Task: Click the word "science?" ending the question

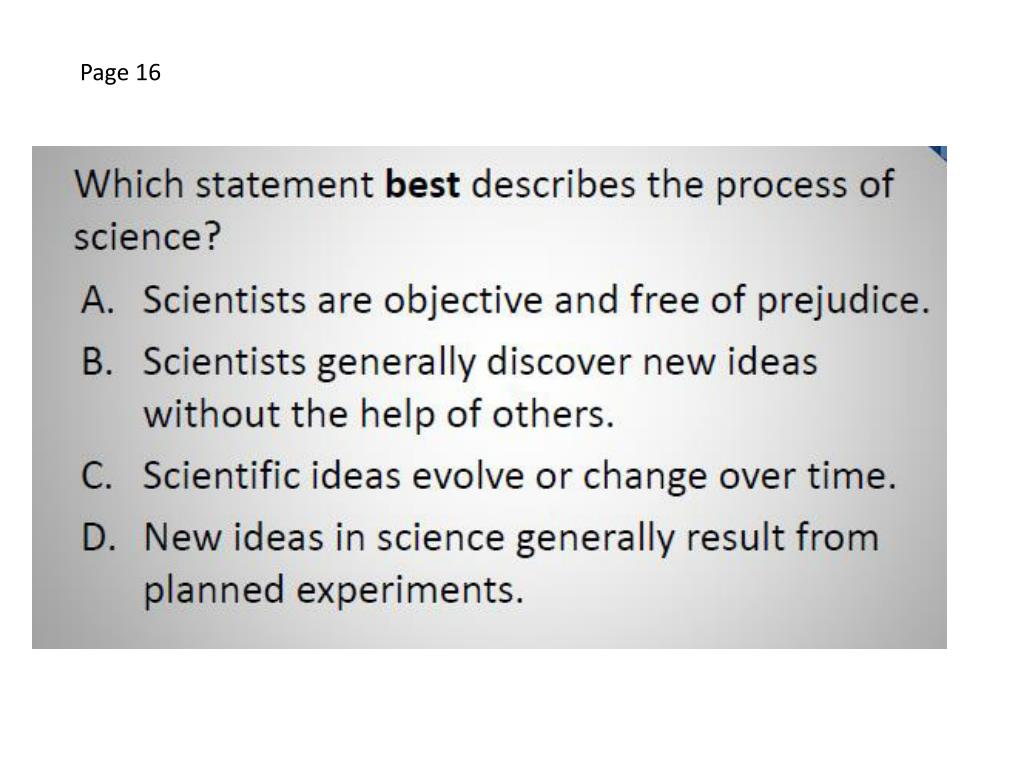Action: click(148, 236)
